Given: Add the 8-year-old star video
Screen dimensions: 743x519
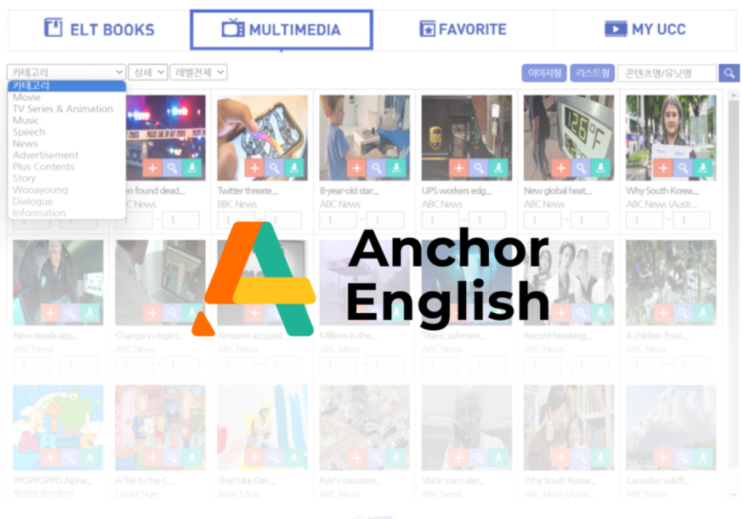Looking at the screenshot, I should (357, 168).
